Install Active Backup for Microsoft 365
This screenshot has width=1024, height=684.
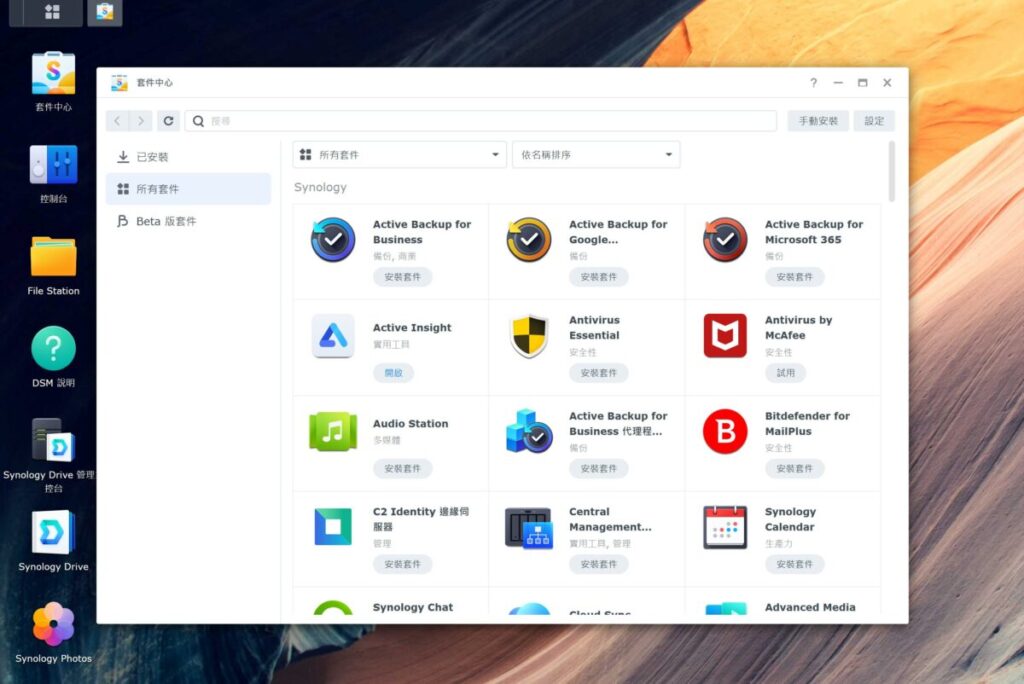point(794,277)
